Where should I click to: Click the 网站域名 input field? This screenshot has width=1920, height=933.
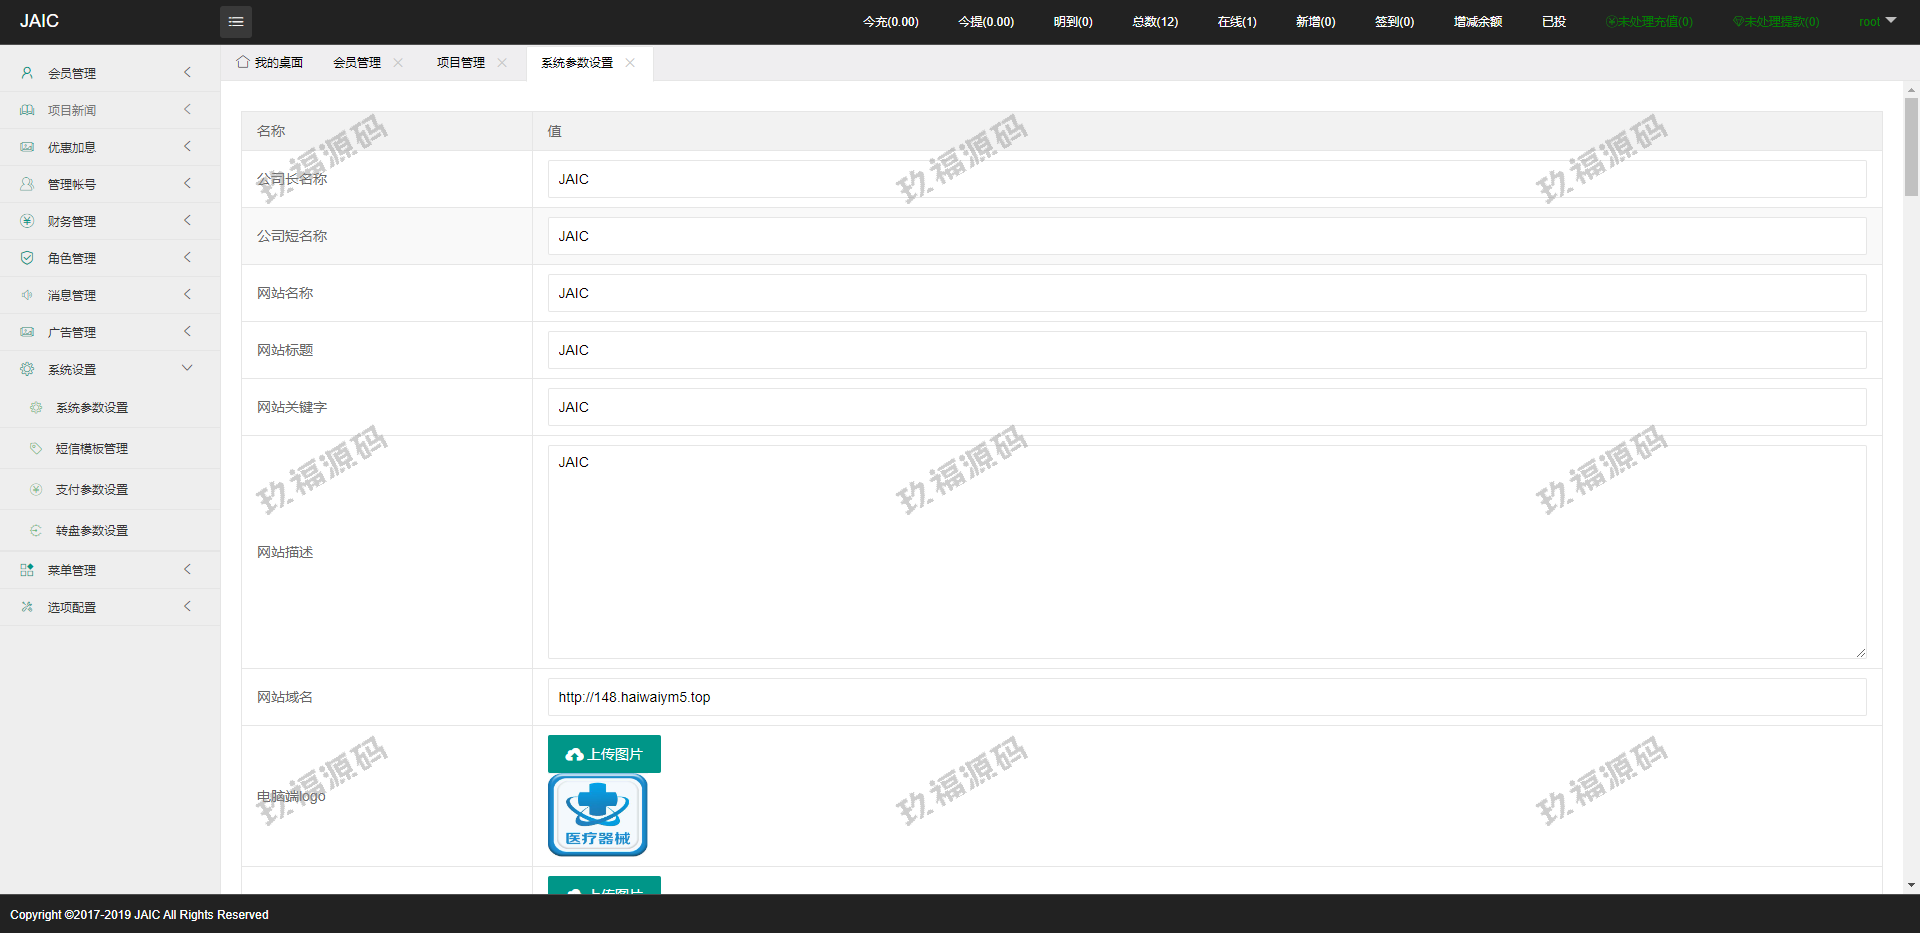coord(1206,697)
